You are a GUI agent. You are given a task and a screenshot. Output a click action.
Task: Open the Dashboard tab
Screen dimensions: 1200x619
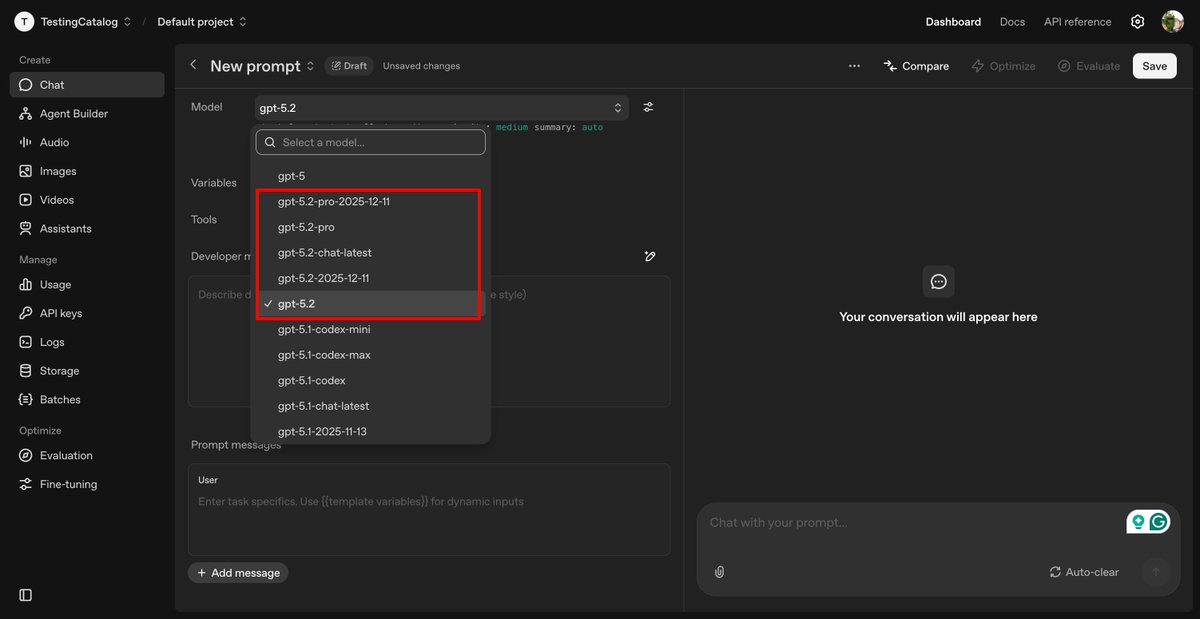click(x=953, y=22)
